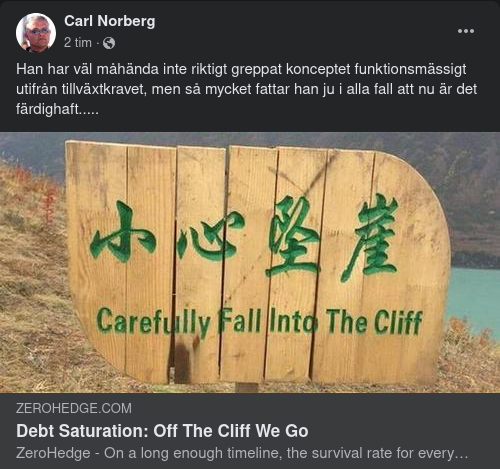Open the three-dot post options menu
Viewport: 500px width, 469px height.
point(466,31)
